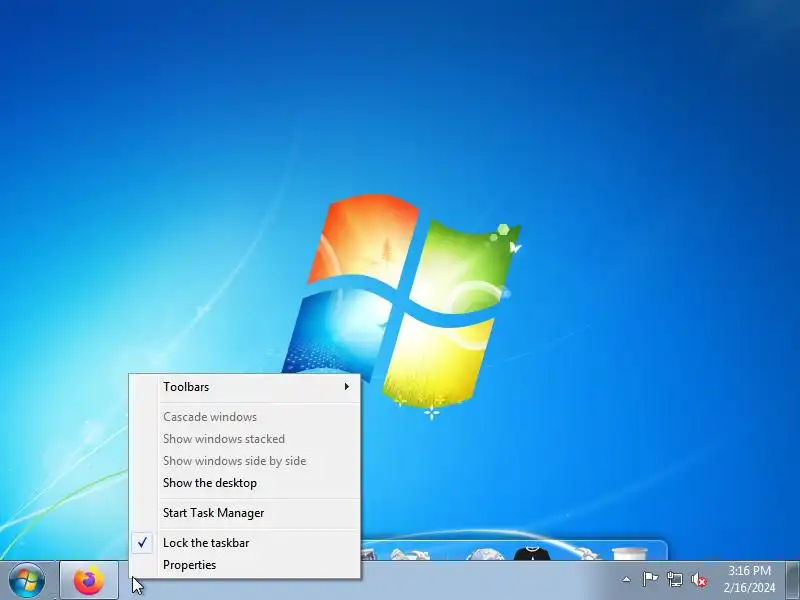
Task: Select Start Task Manager
Action: [245, 513]
